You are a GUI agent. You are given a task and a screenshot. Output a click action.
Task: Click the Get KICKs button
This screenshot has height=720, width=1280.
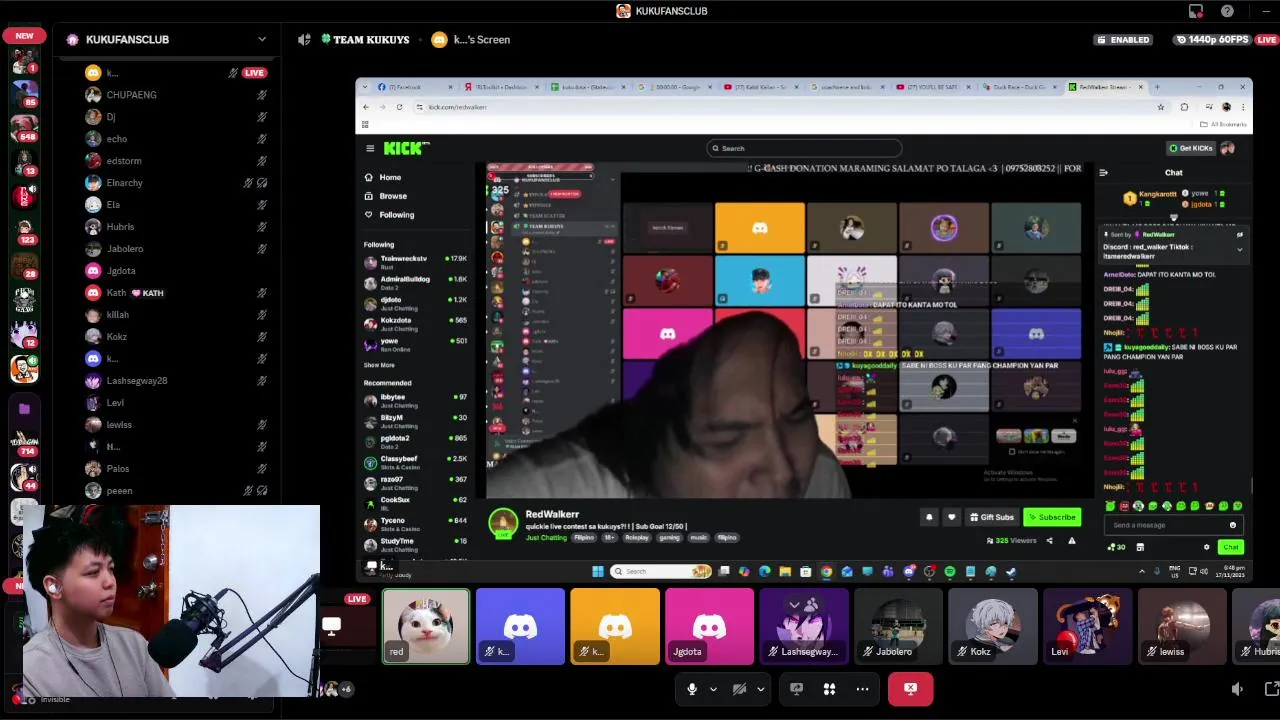coord(1191,148)
